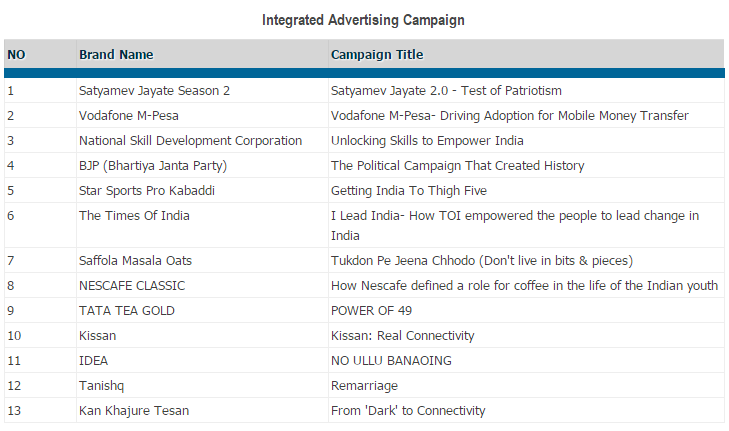The height and width of the screenshot is (431, 729).
Task: Select the 'TATA TEA GOLD' brand cell
Action: click(x=127, y=311)
